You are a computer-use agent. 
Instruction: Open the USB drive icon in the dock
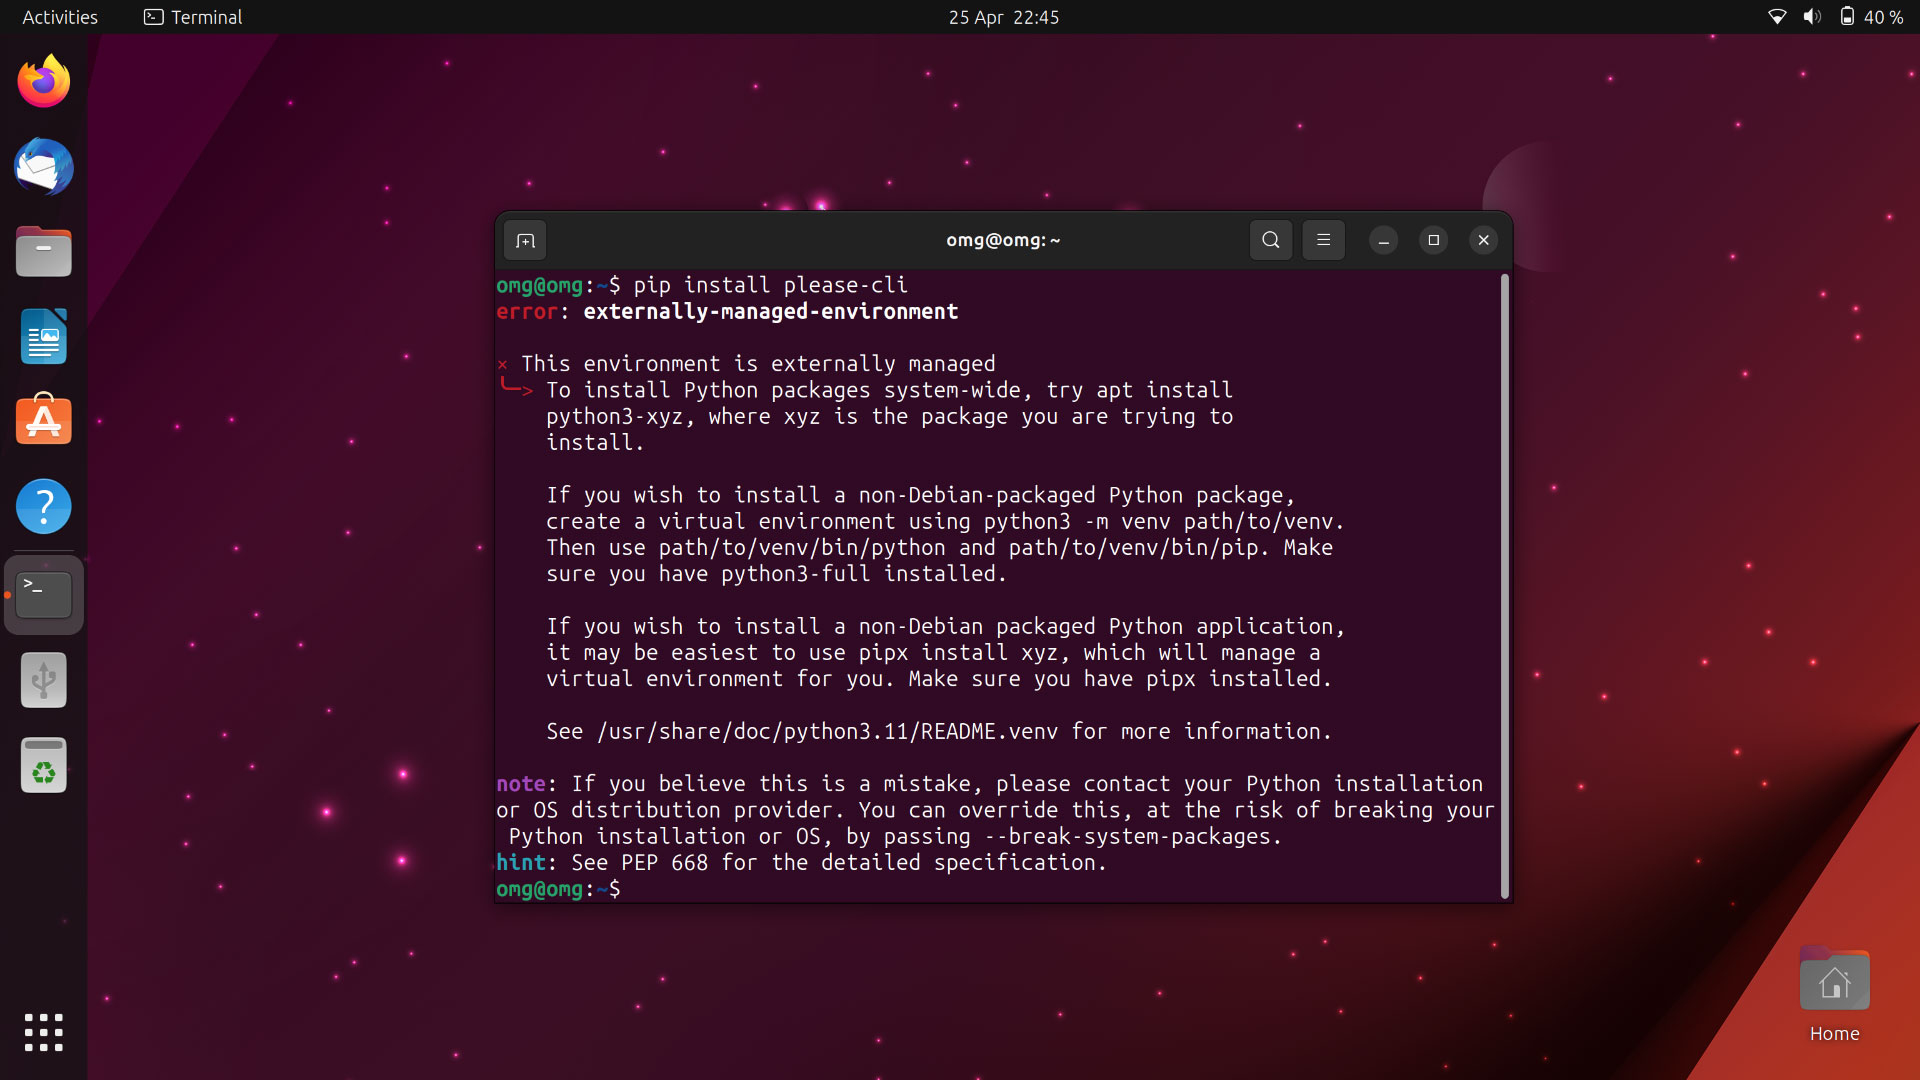pyautogui.click(x=44, y=681)
